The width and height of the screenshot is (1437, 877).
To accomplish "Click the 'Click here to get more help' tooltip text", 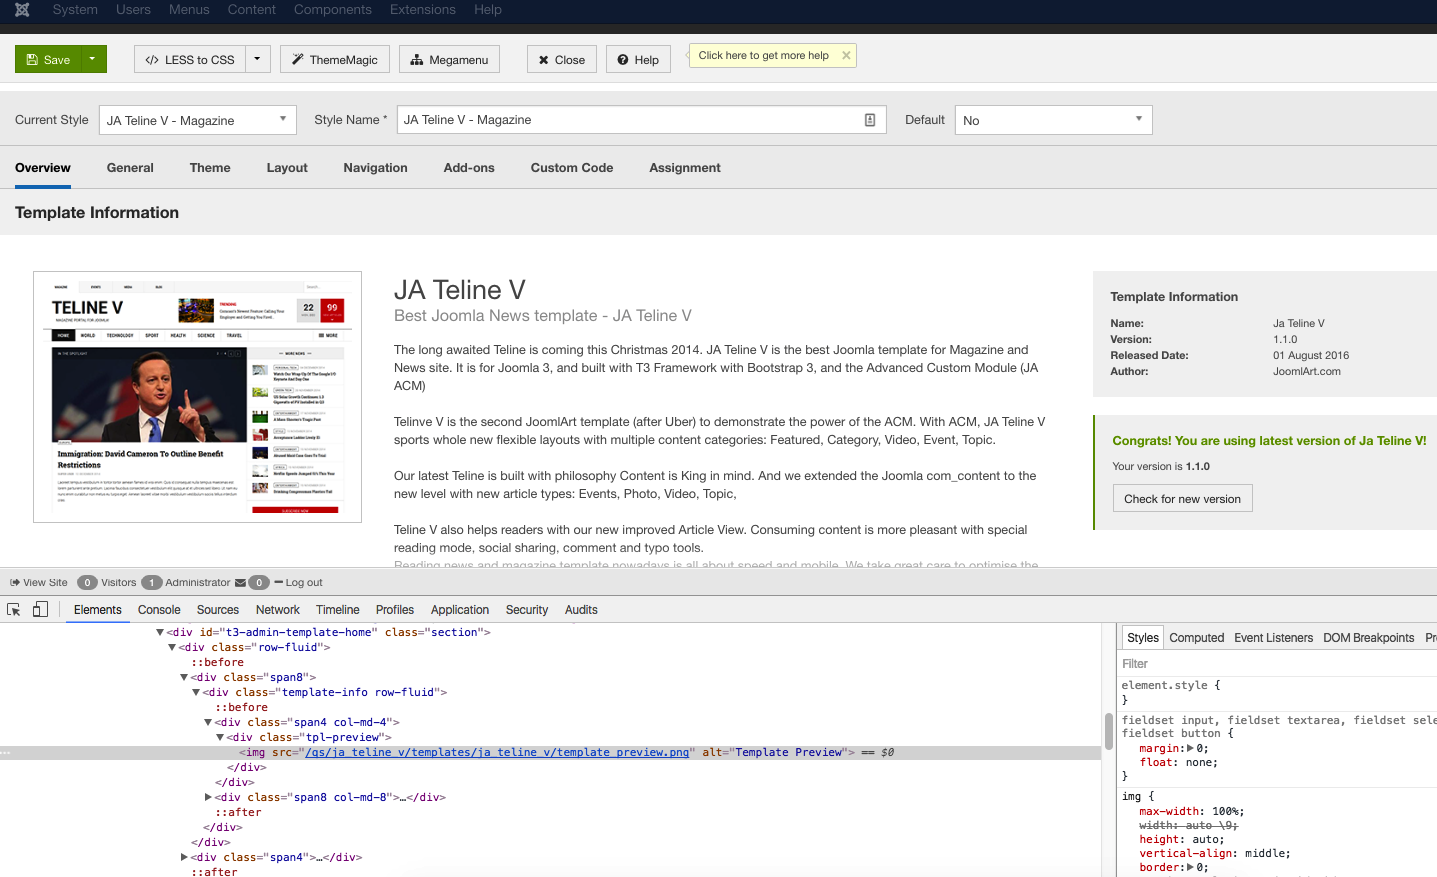I will [764, 56].
